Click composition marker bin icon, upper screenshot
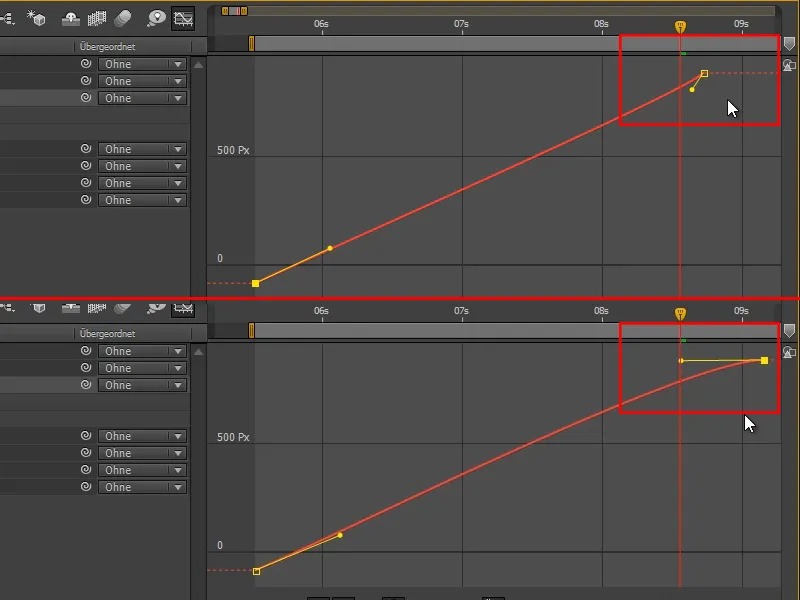The image size is (800, 600). tap(789, 44)
